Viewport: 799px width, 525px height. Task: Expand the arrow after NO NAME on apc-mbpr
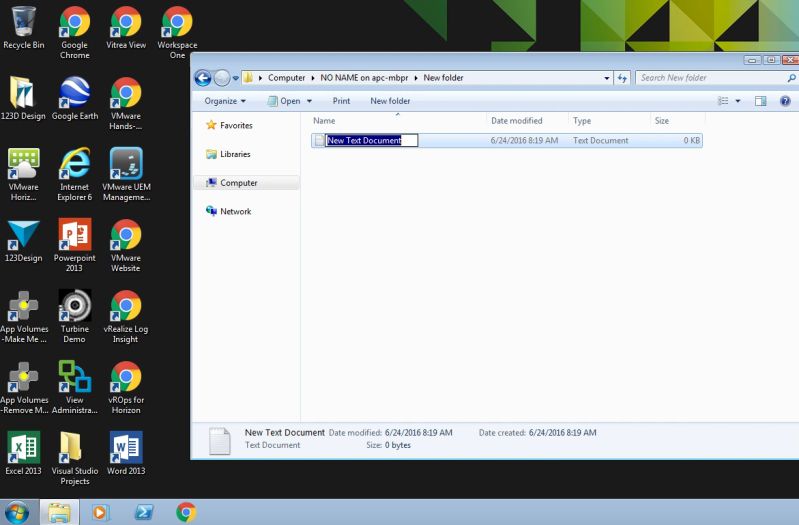(x=416, y=78)
